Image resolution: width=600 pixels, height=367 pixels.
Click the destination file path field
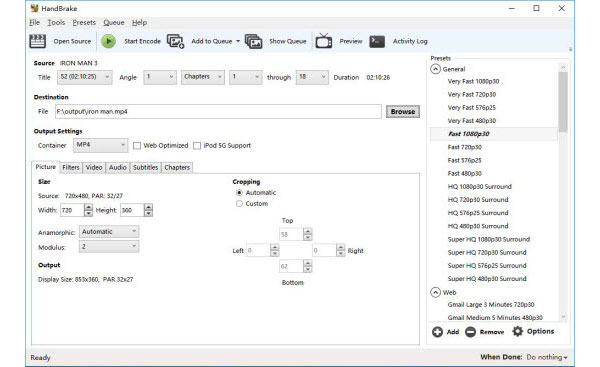(x=218, y=111)
